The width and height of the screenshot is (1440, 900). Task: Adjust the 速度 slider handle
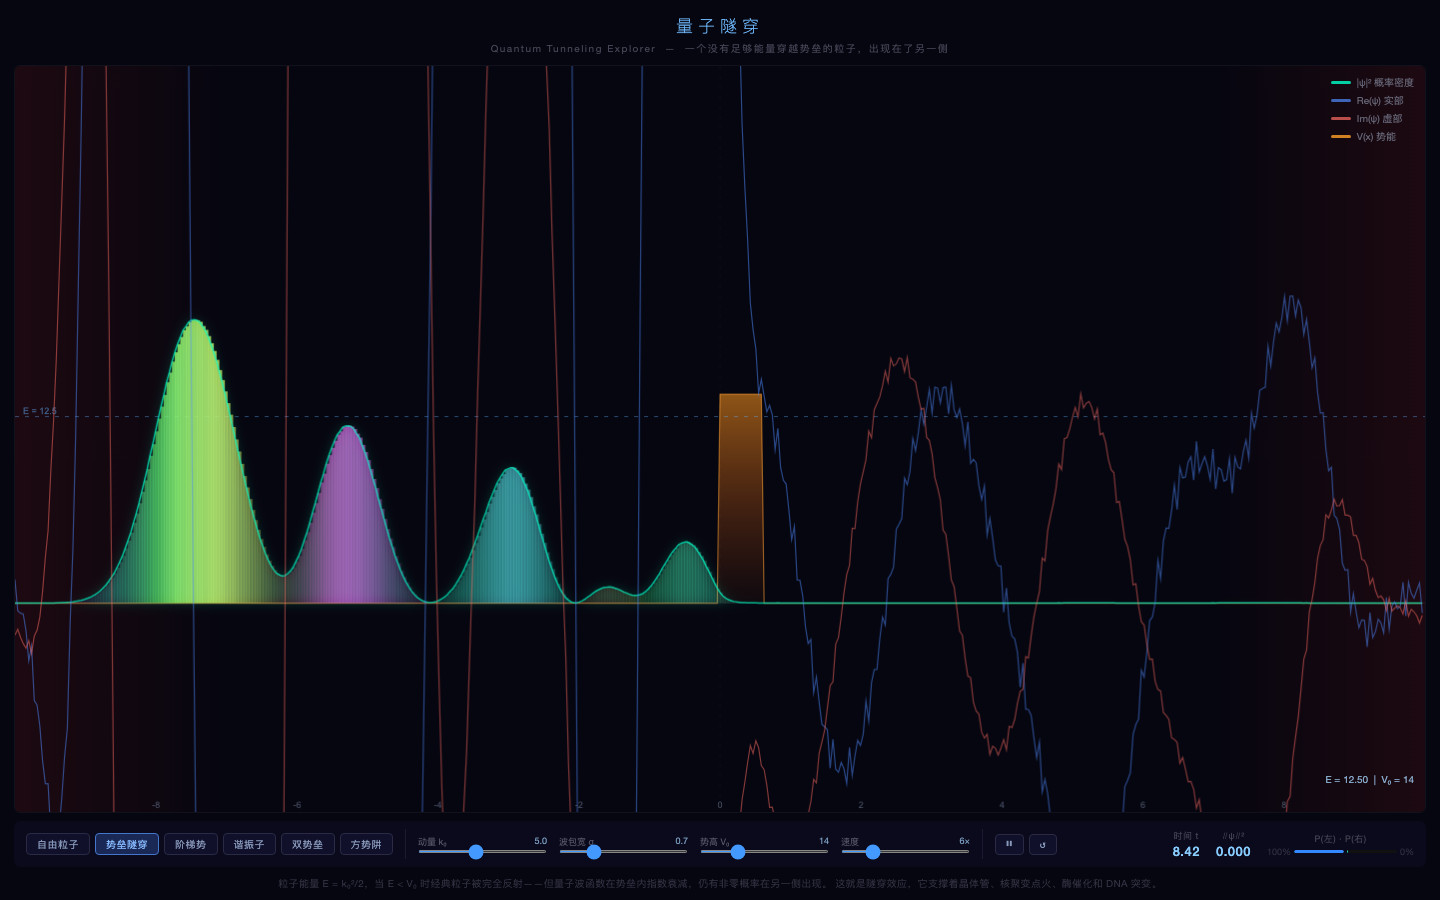873,852
